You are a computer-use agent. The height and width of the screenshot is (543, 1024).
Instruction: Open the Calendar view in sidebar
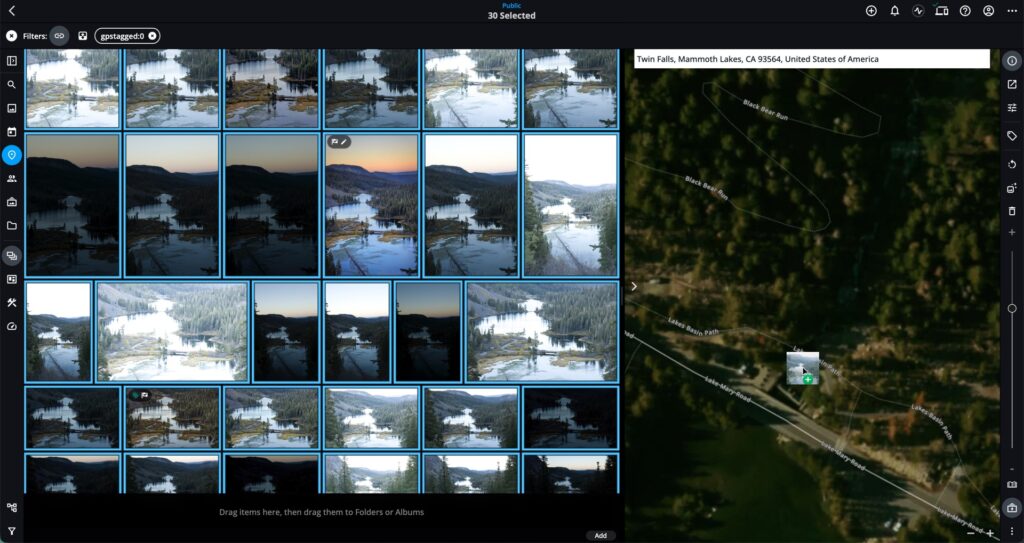tap(12, 131)
